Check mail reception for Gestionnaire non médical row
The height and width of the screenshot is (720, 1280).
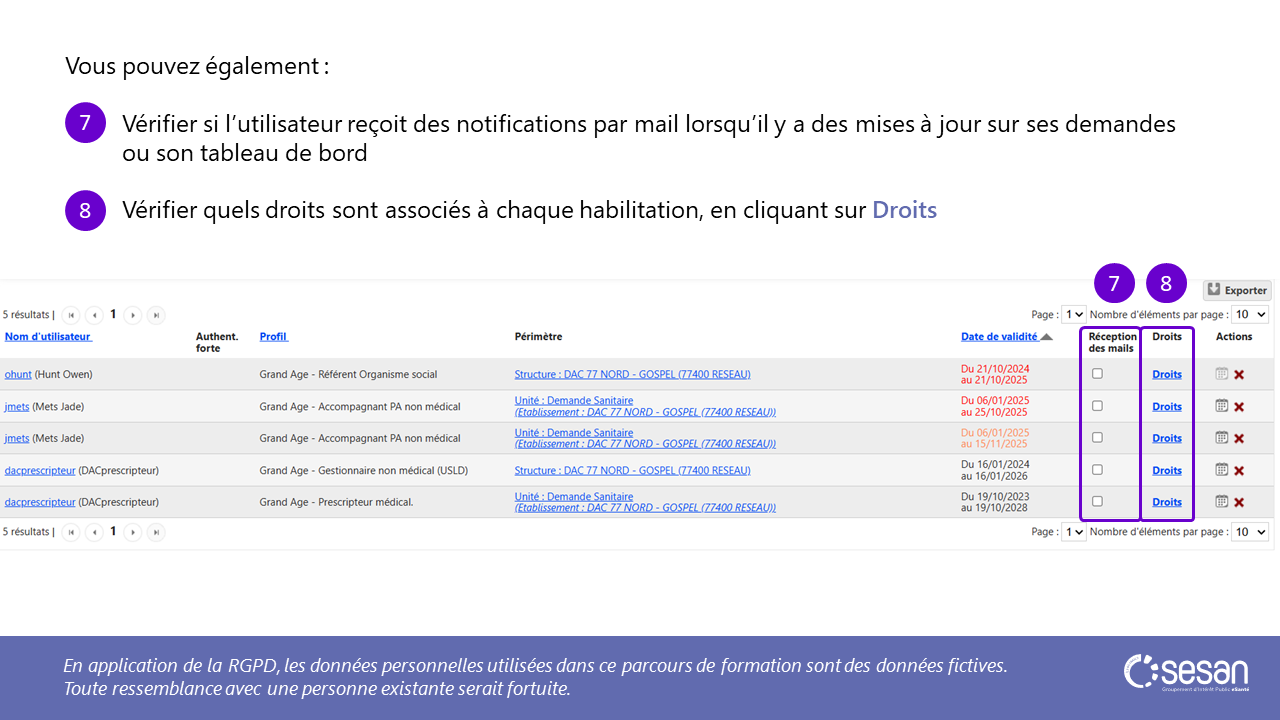pyautogui.click(x=1097, y=470)
